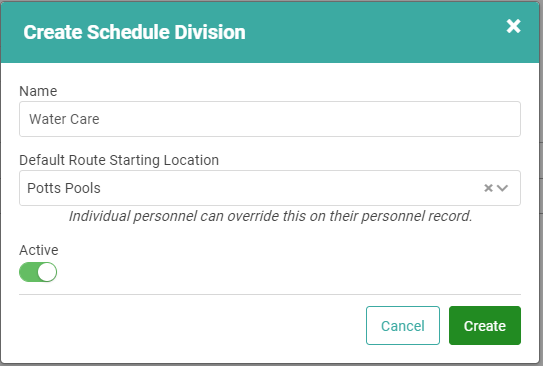Clear the Potts Pools selection

[488, 188]
